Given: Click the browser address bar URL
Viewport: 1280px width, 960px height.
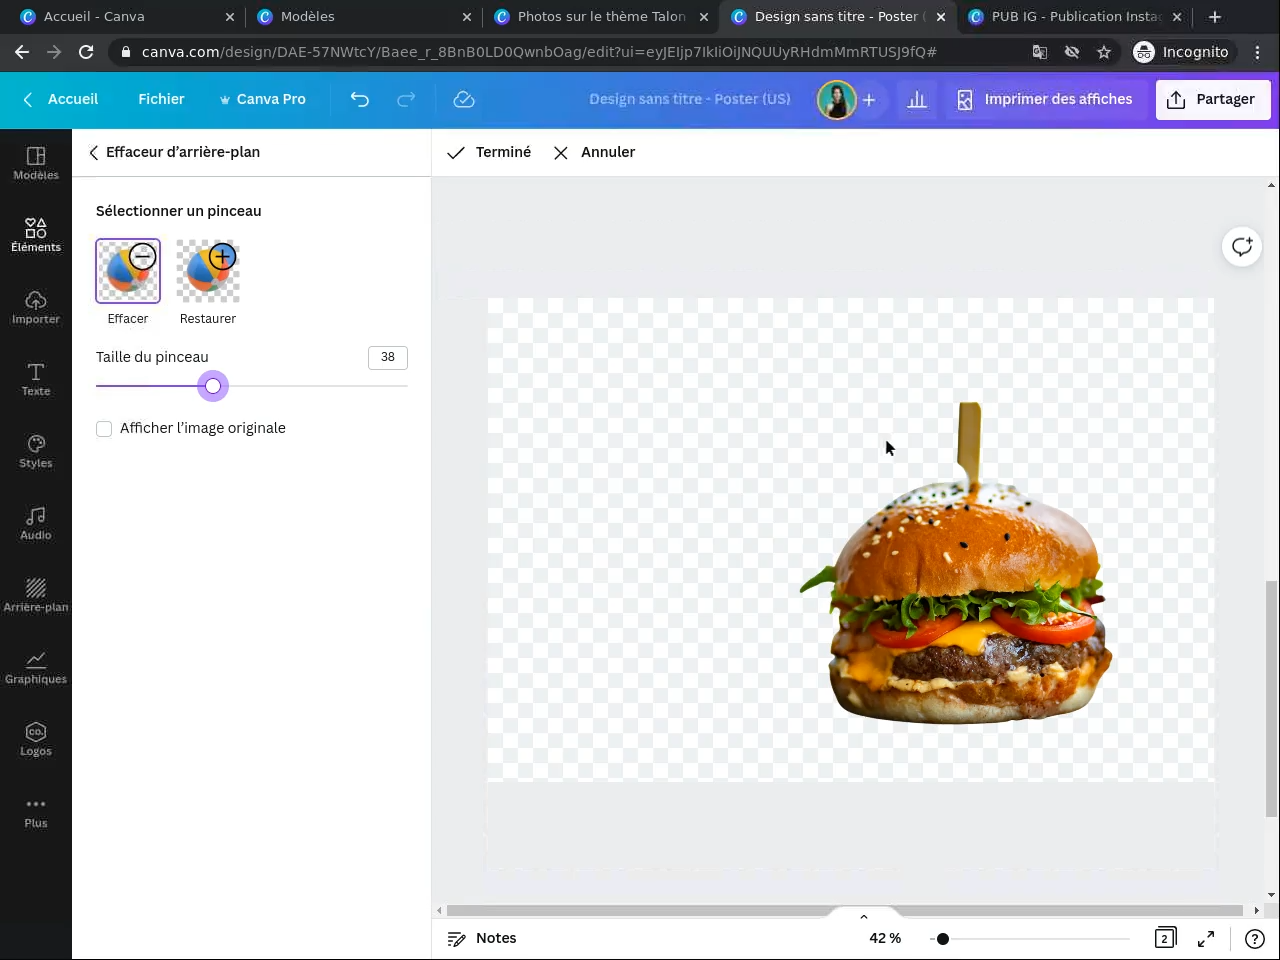Looking at the screenshot, I should [539, 52].
